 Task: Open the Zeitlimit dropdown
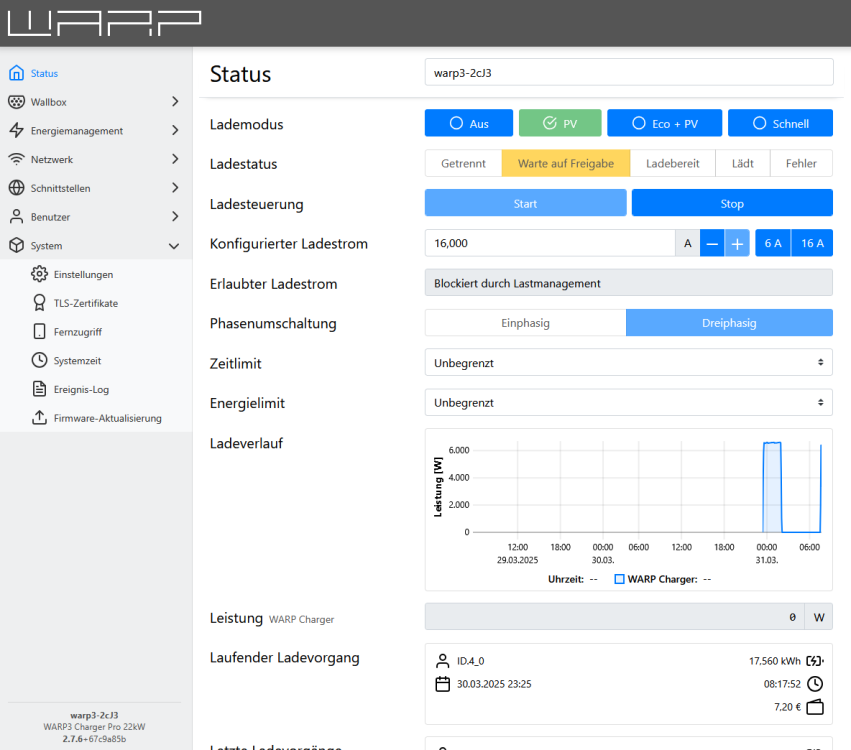pos(628,363)
